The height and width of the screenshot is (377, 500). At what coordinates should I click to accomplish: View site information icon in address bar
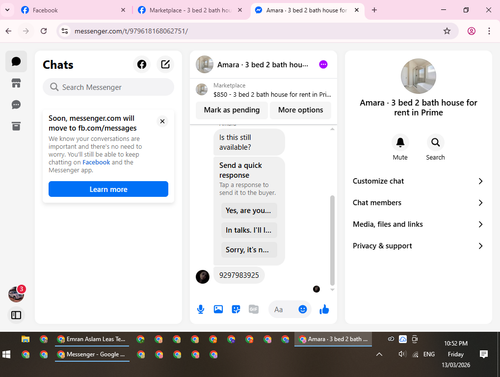pos(65,31)
